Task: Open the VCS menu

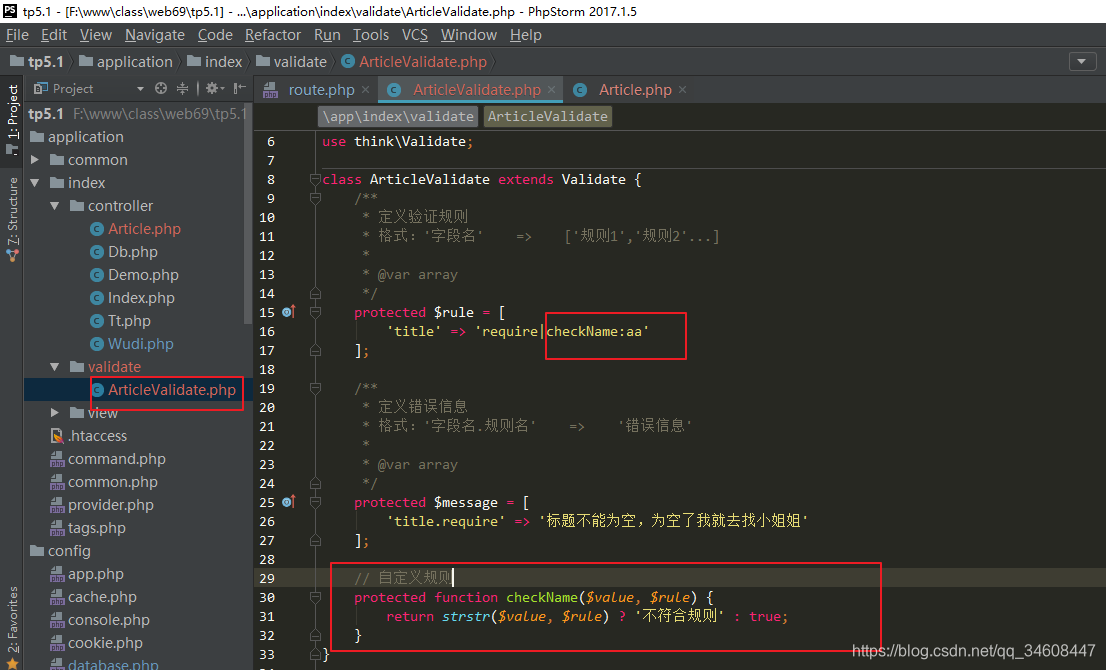Action: point(415,35)
